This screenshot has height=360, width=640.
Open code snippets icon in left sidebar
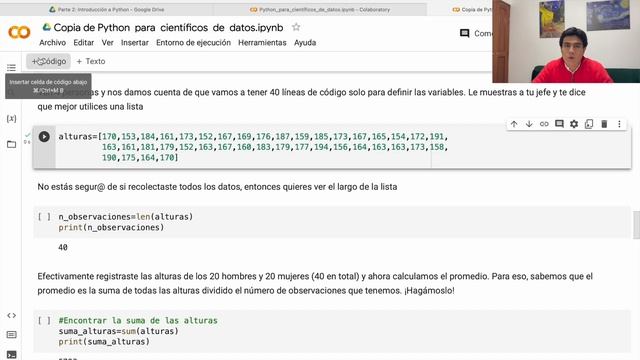[x=11, y=315]
